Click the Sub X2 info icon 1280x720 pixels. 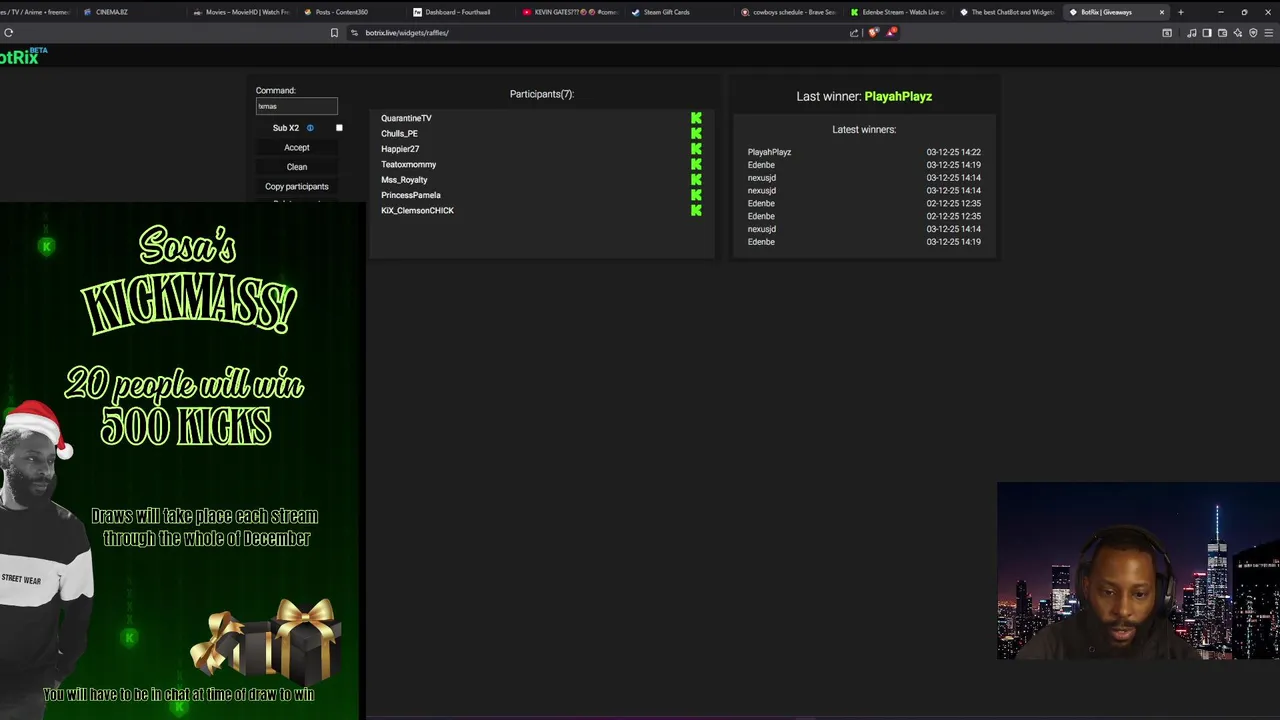(310, 128)
